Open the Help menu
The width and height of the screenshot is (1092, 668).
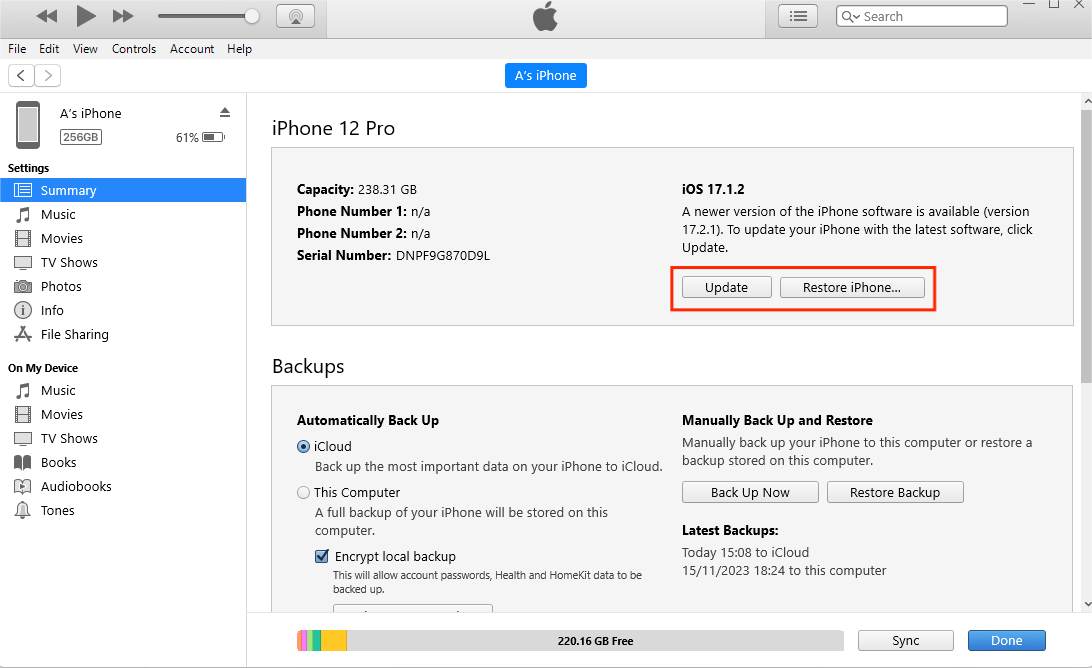click(239, 49)
